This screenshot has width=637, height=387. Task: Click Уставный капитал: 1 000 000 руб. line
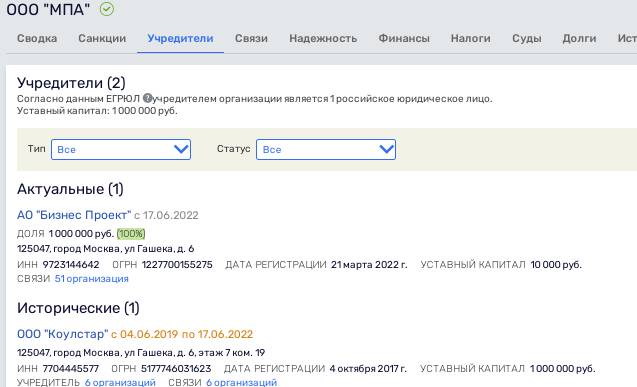97,111
